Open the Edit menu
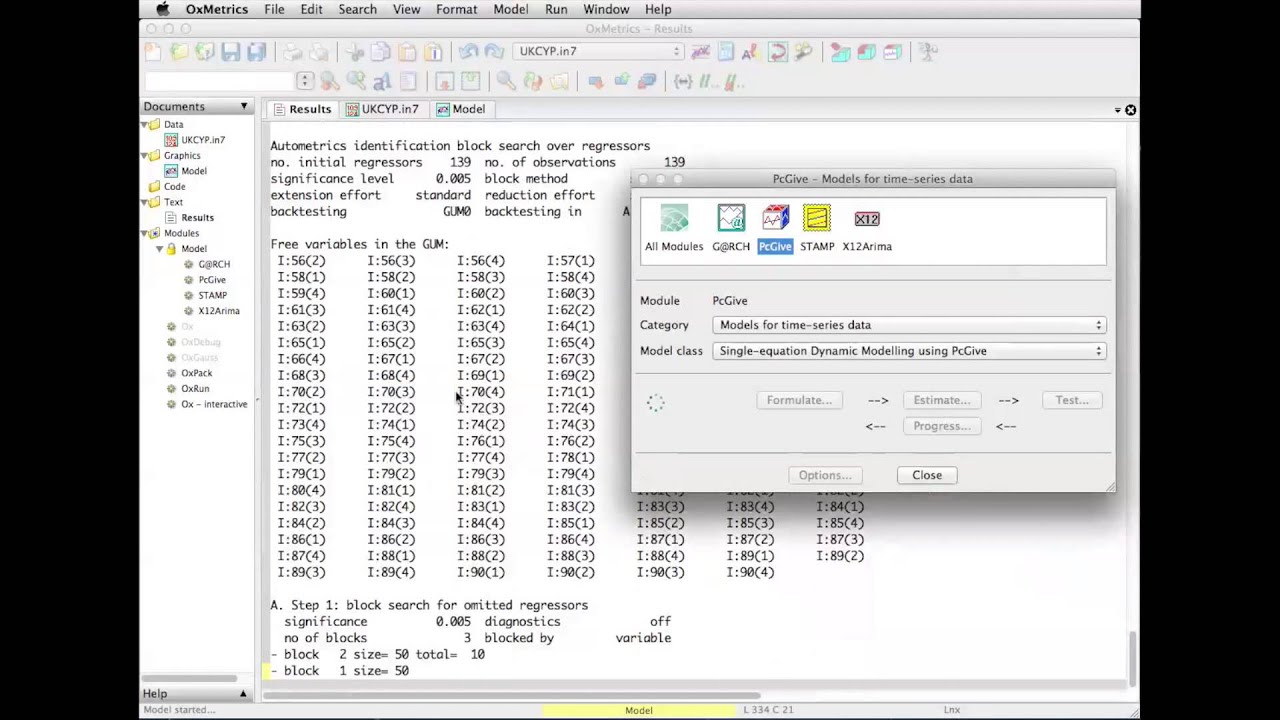Image resolution: width=1280 pixels, height=720 pixels. click(311, 9)
